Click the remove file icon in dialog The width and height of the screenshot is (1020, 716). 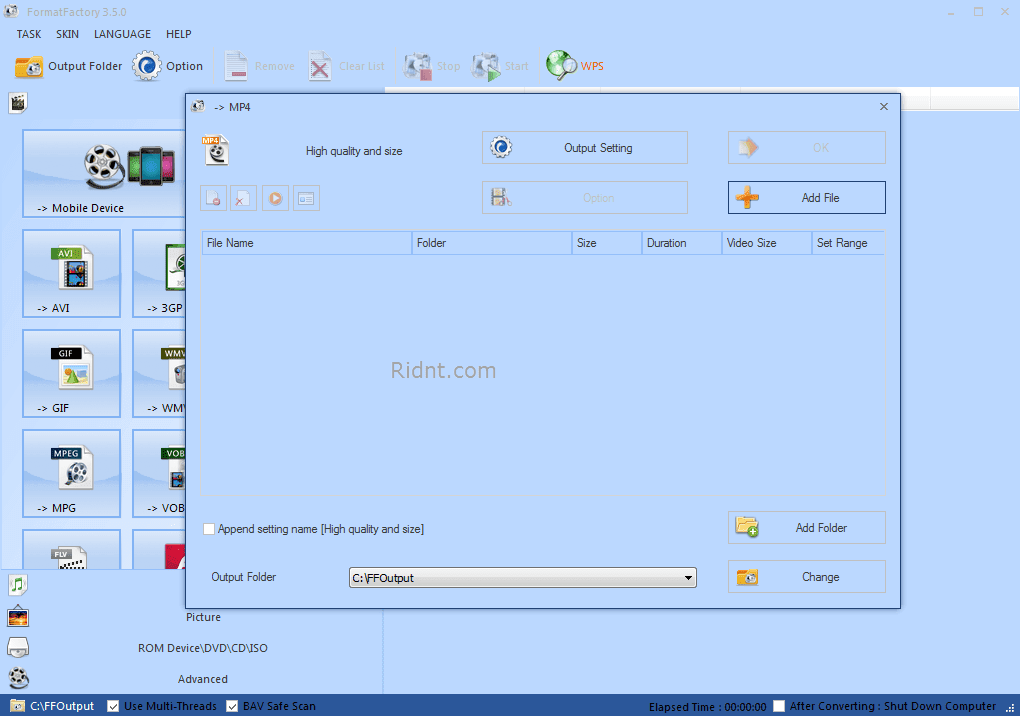(x=213, y=198)
